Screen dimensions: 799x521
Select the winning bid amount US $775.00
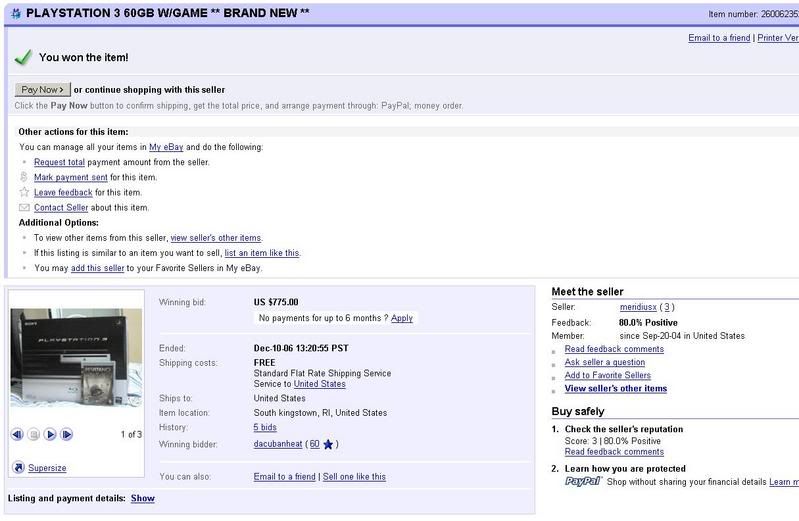276,302
